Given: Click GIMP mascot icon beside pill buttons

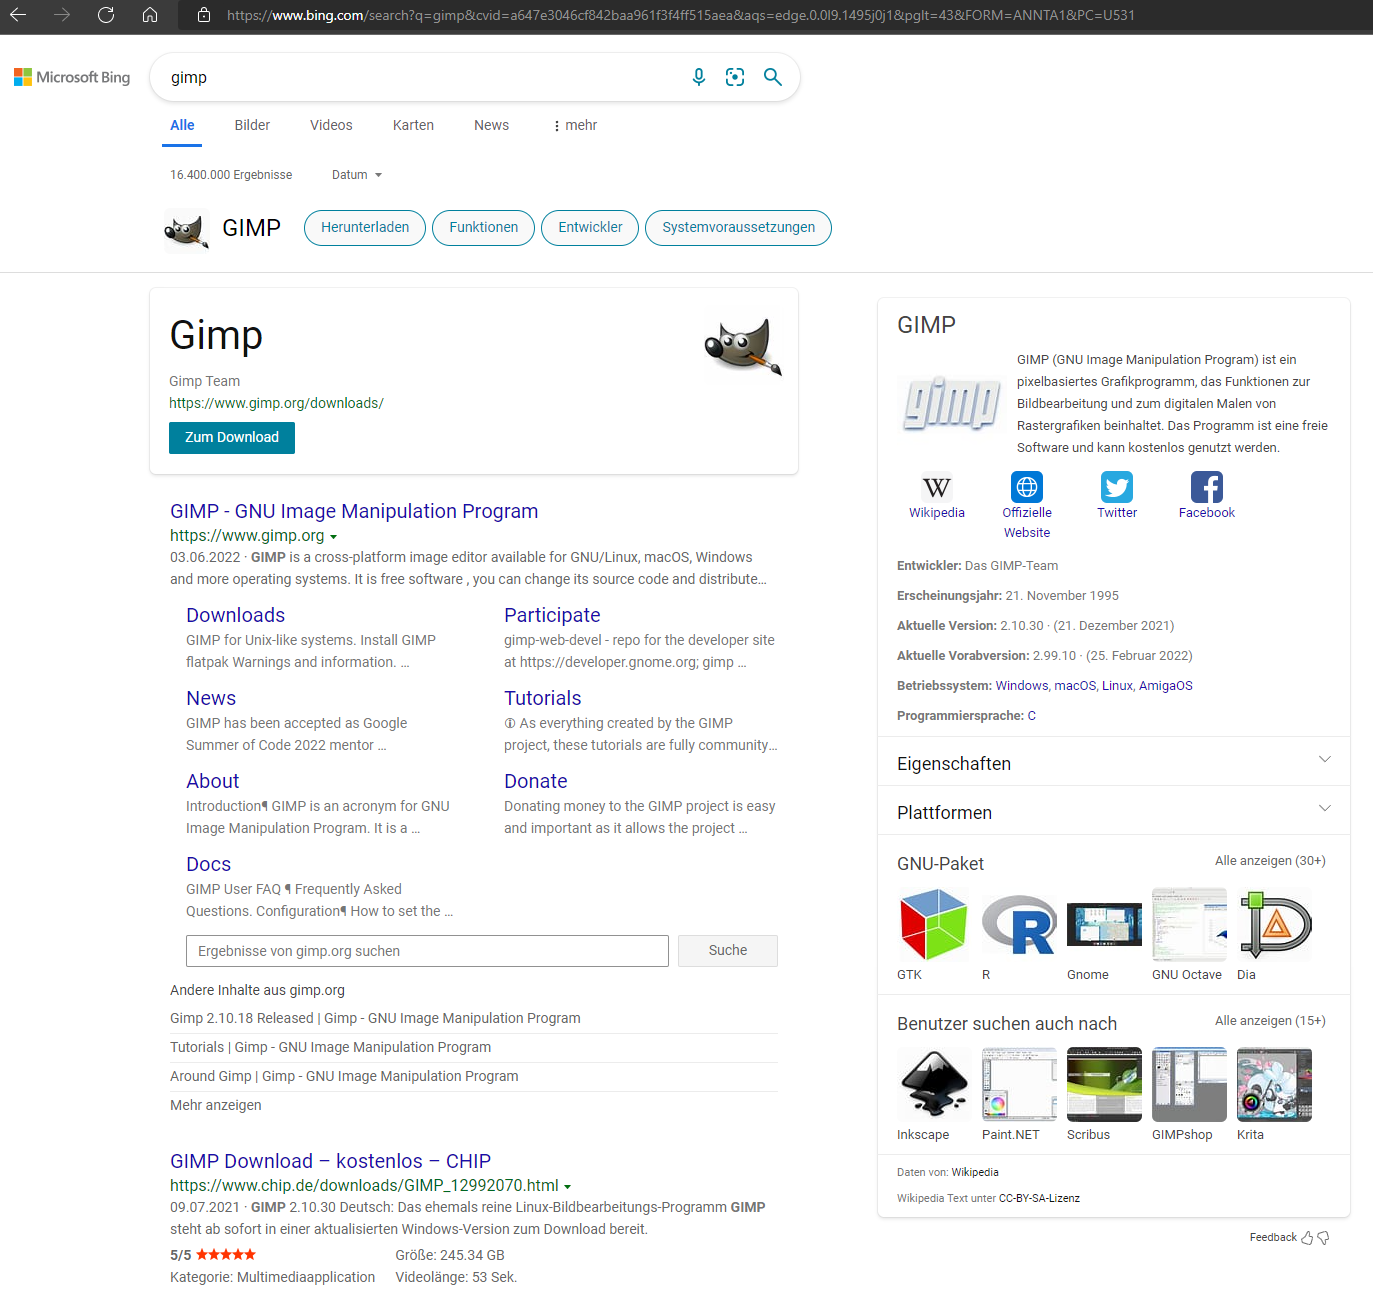Looking at the screenshot, I should click(x=186, y=229).
